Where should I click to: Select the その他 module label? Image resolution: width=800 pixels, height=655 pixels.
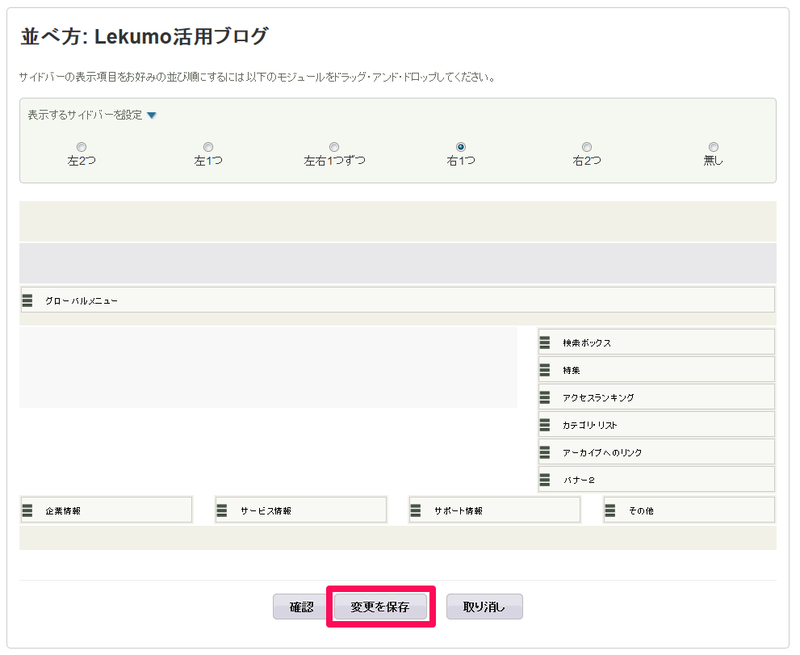tap(641, 511)
